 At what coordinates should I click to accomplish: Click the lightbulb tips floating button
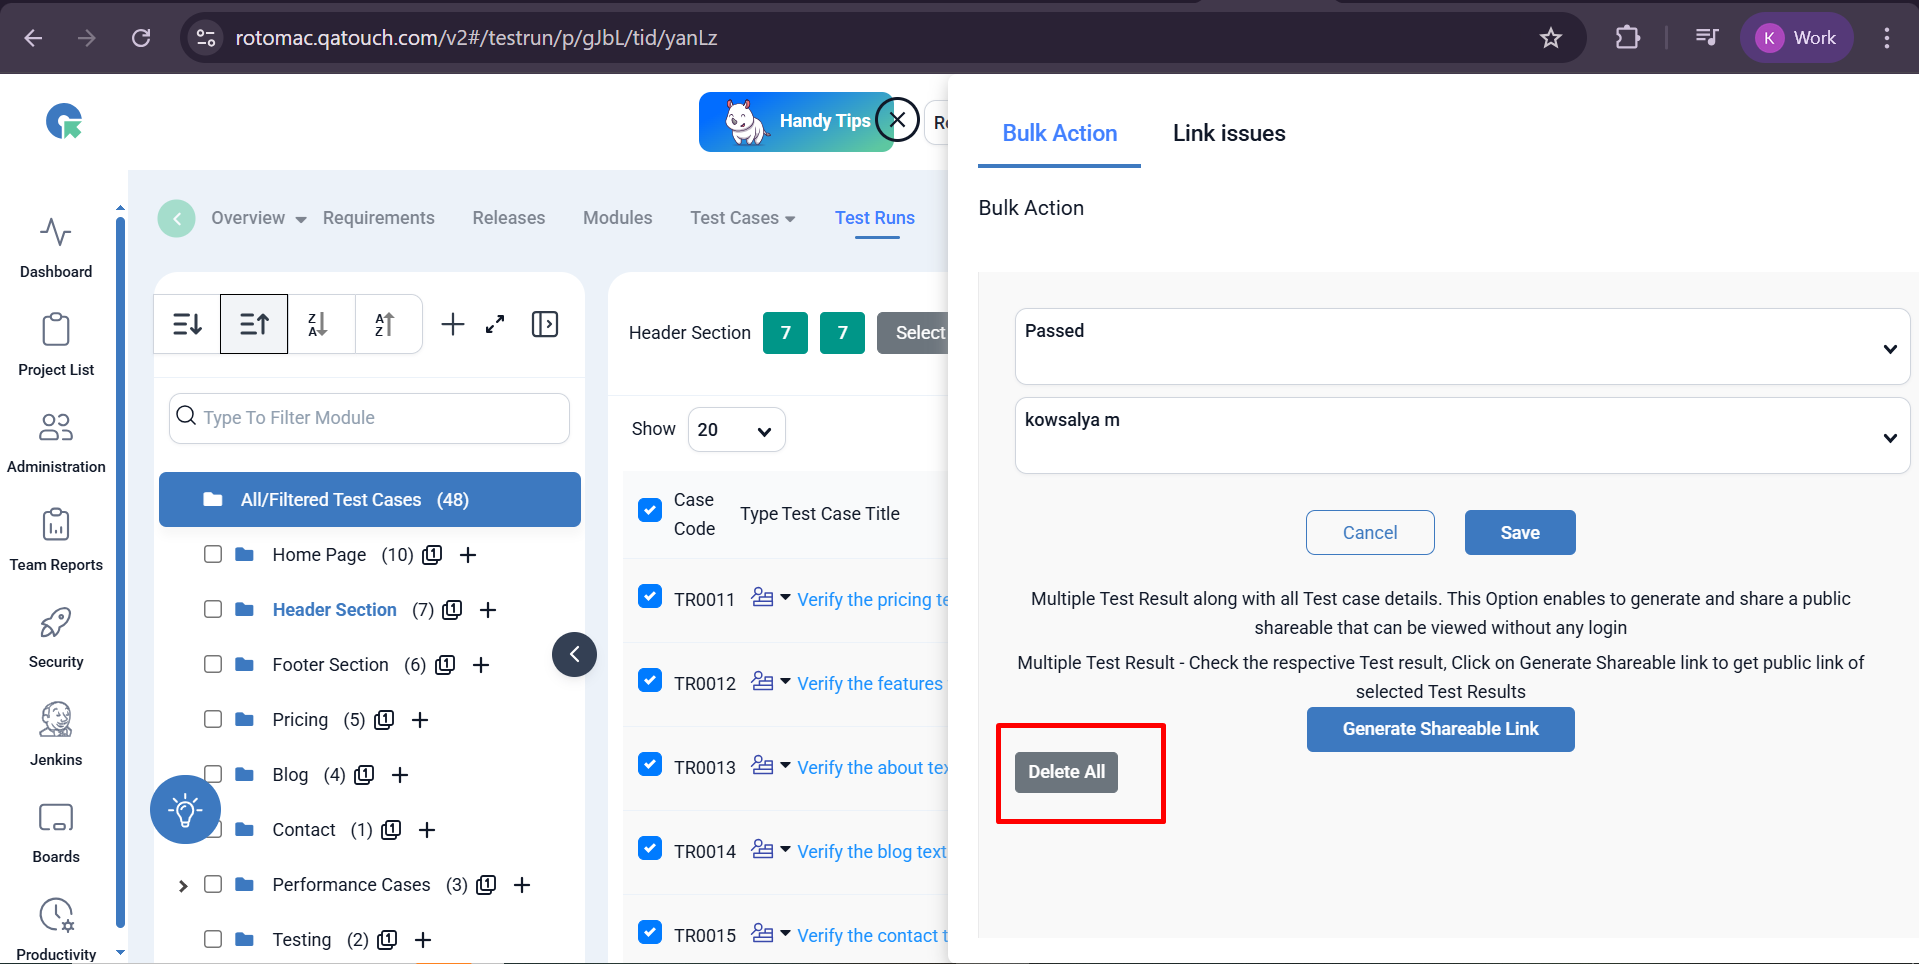tap(185, 809)
